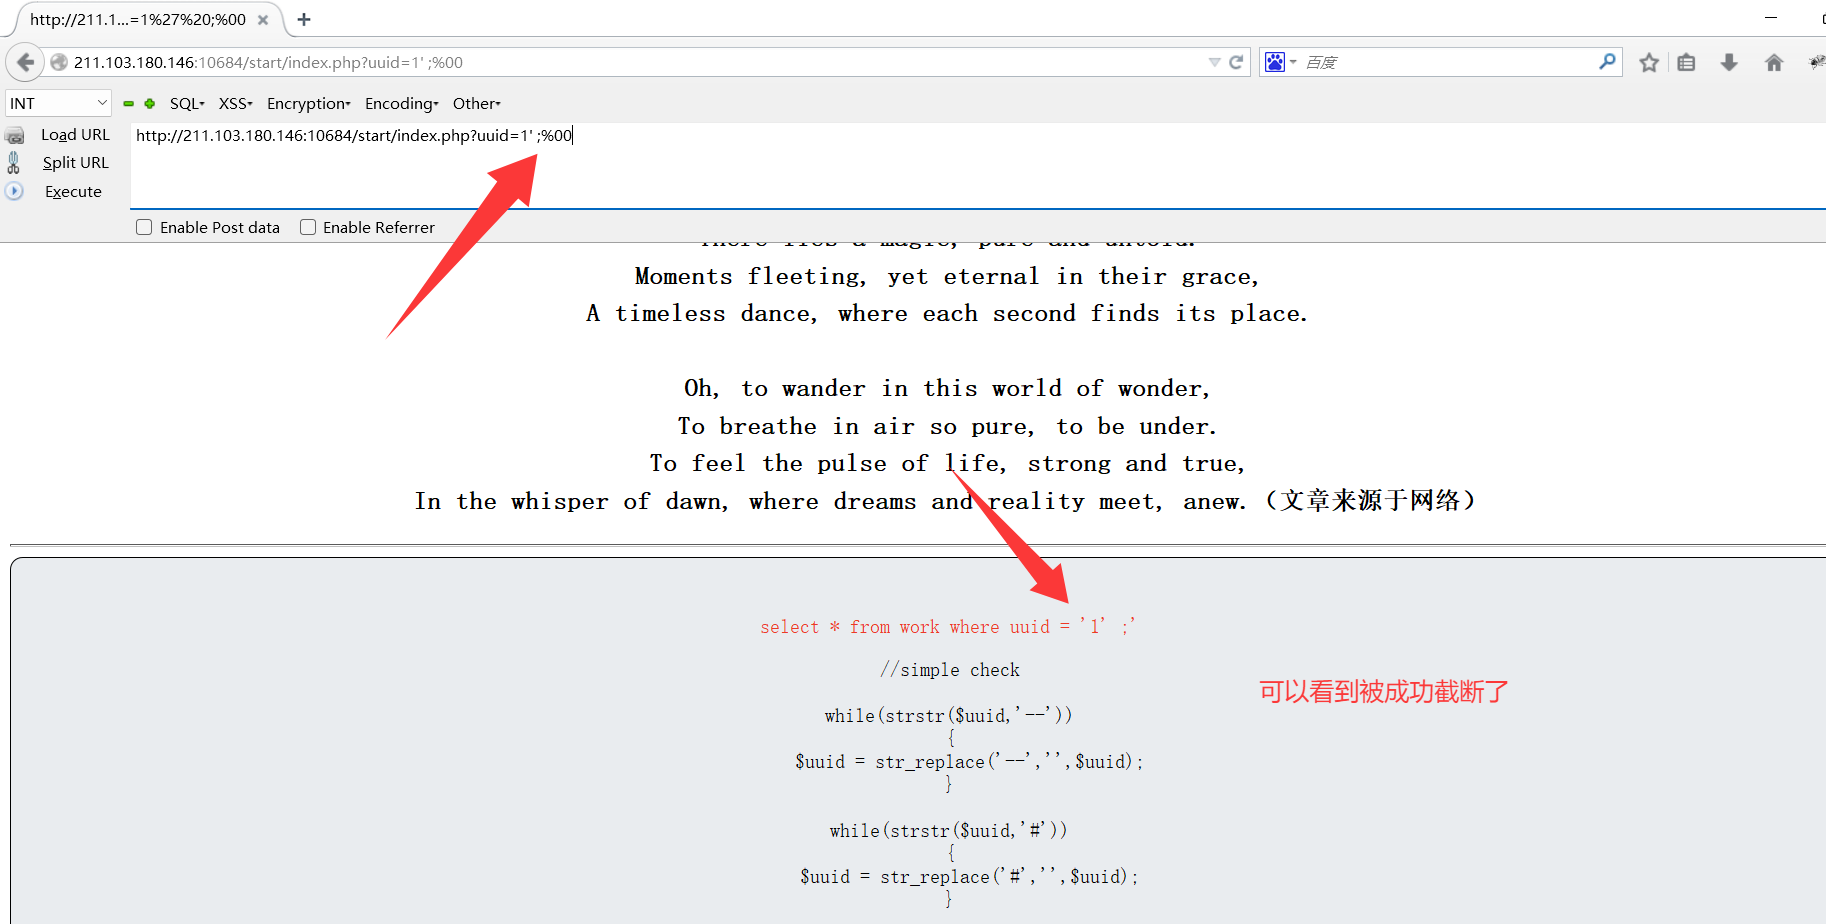Click poem line 'Oh, to wander in this world'
Viewport: 1826px width, 924px height.
click(x=947, y=389)
